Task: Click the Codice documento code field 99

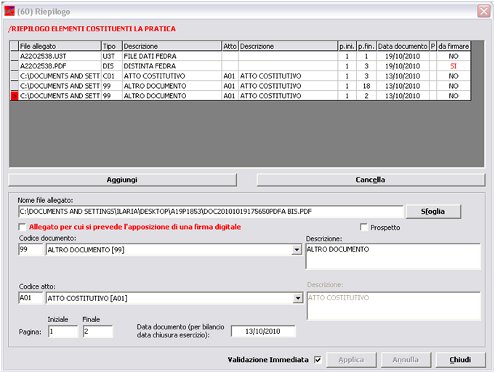Action: 31,249
